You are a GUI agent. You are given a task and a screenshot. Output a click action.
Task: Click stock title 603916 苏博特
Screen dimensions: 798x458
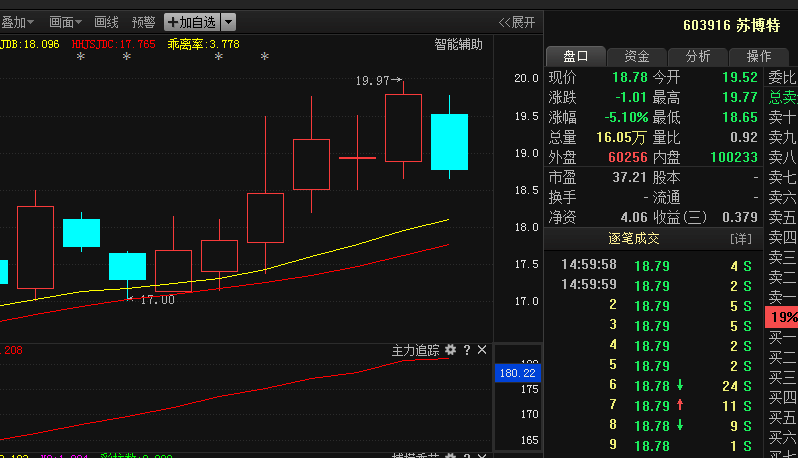click(731, 25)
